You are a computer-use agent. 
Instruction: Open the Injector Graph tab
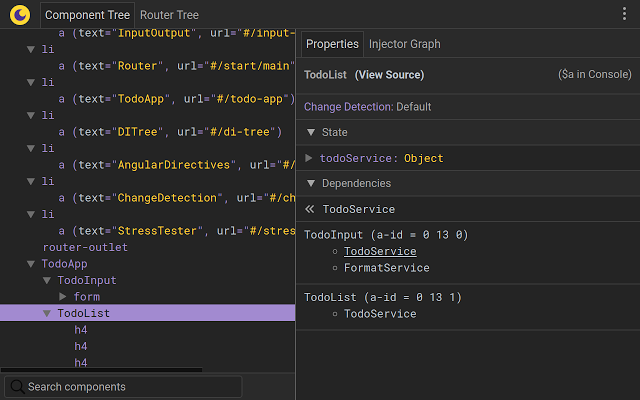point(404,44)
